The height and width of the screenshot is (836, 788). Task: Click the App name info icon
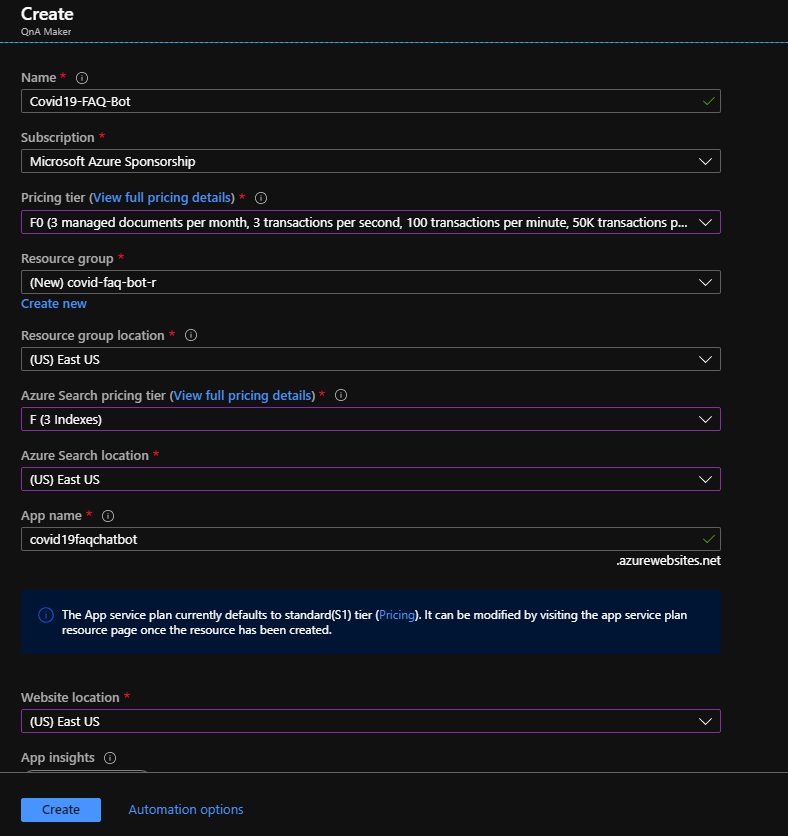(x=108, y=516)
